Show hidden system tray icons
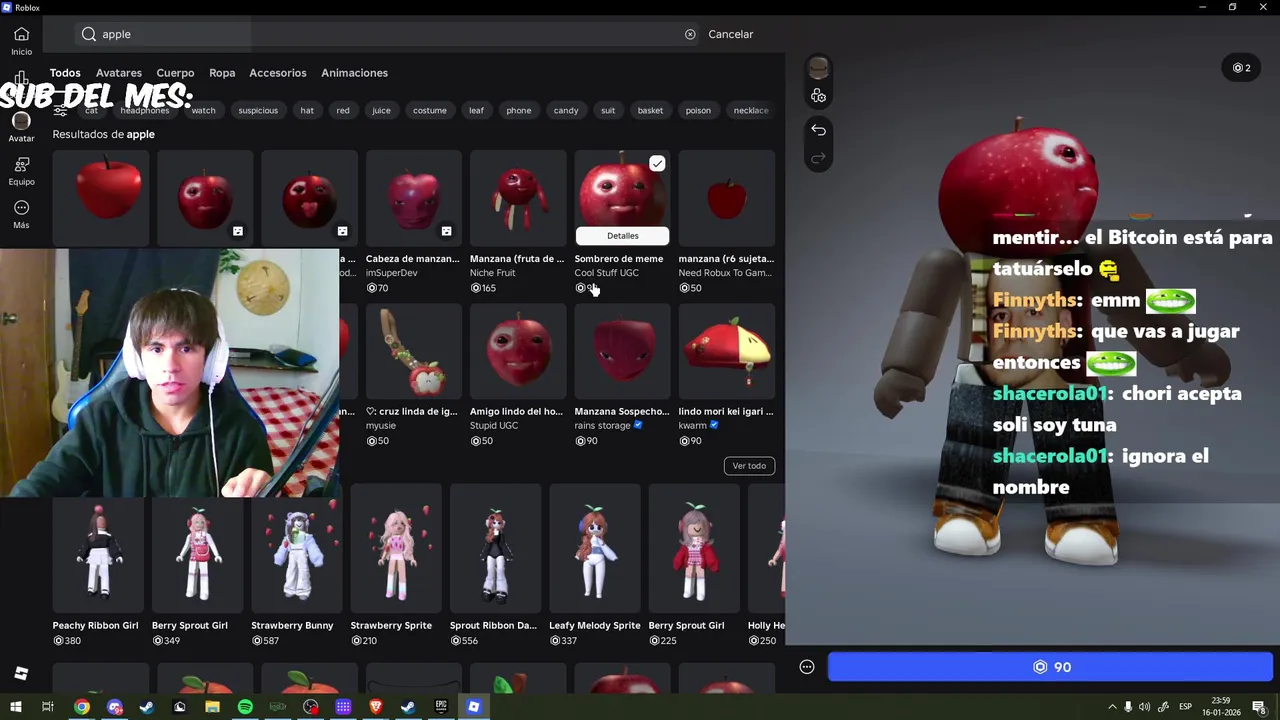This screenshot has height=720, width=1280. point(1112,707)
